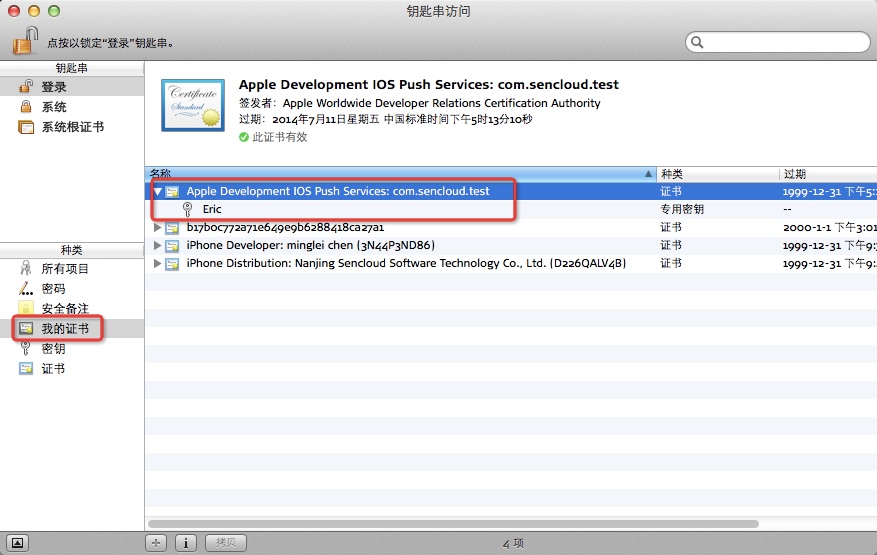This screenshot has height=555, width=877.
Task: Expand iPhone Distribution: Nanjing Sencloud certificate
Action: click(x=158, y=263)
